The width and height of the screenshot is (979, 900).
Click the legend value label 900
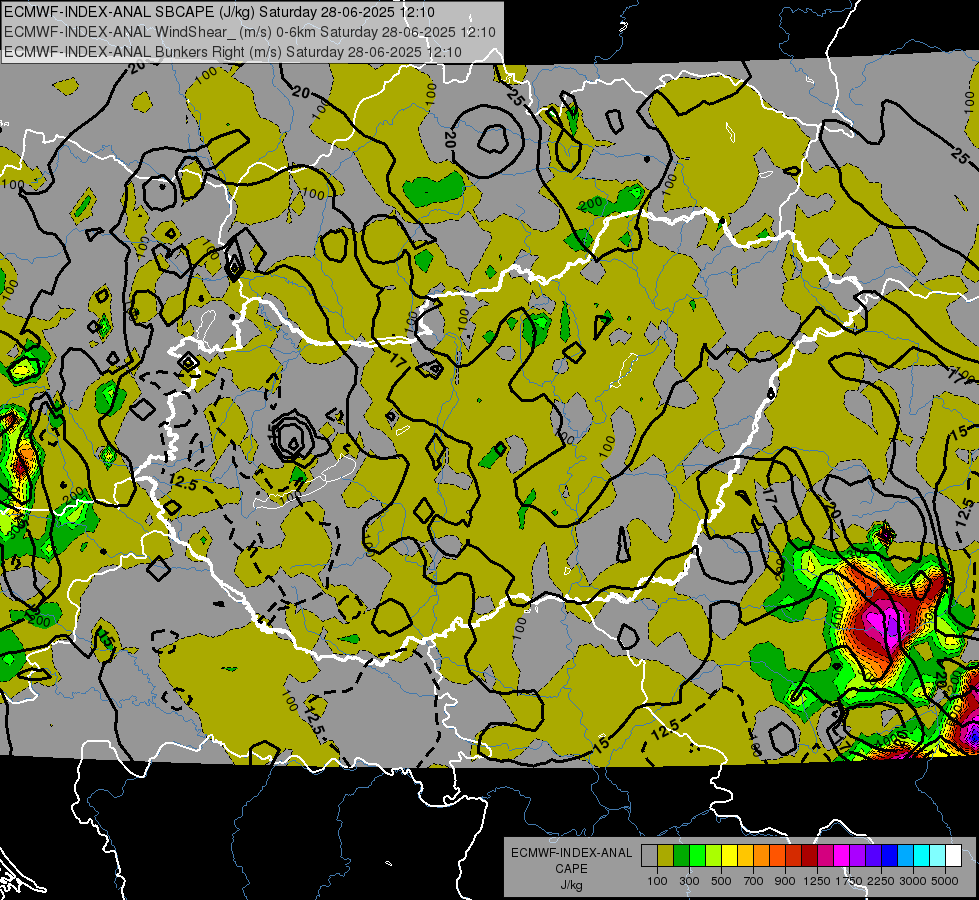click(x=785, y=881)
